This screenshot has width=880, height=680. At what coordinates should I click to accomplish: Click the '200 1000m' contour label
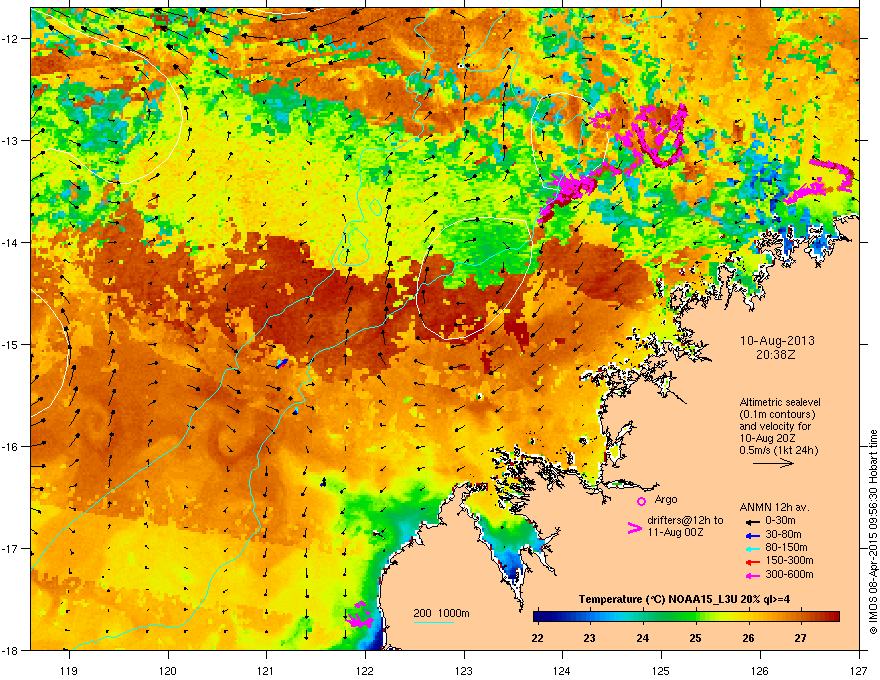pos(441,613)
